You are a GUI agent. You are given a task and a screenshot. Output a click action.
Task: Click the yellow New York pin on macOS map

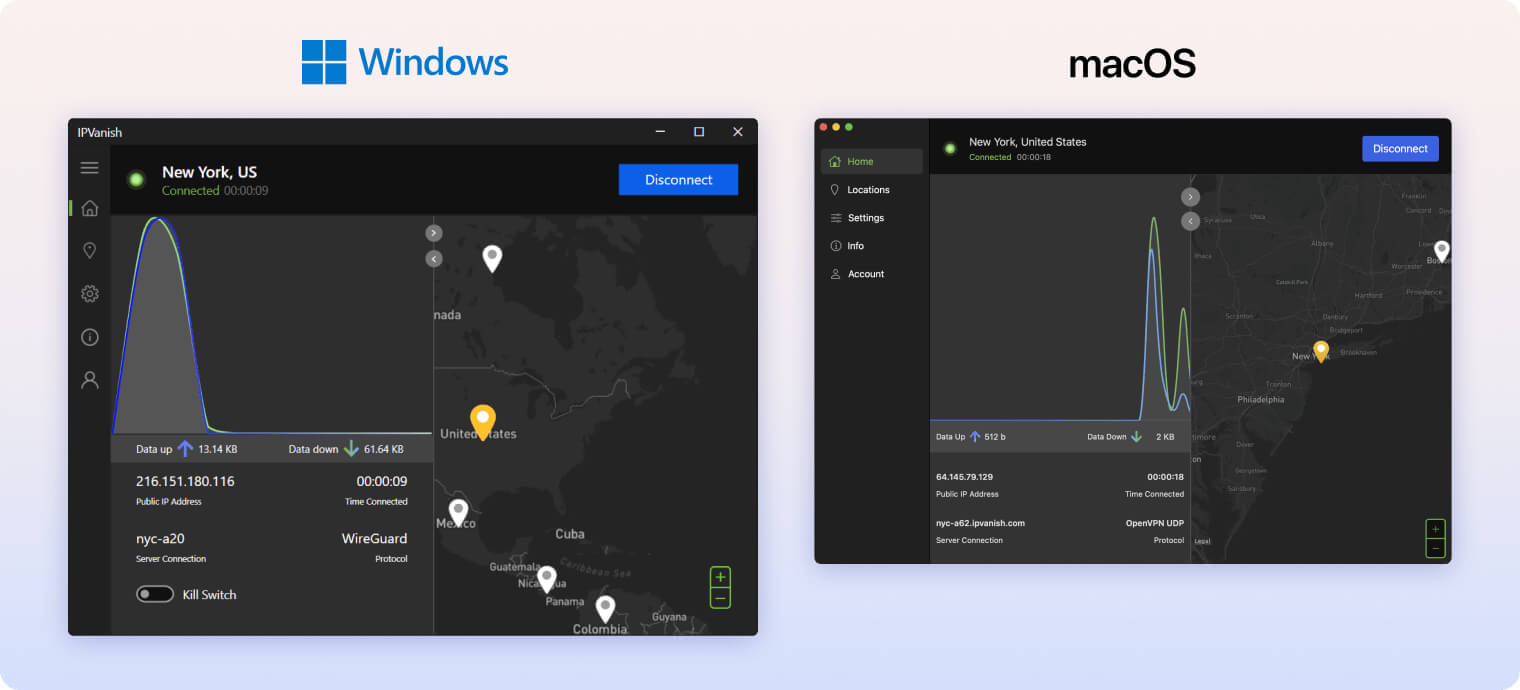tap(1320, 350)
